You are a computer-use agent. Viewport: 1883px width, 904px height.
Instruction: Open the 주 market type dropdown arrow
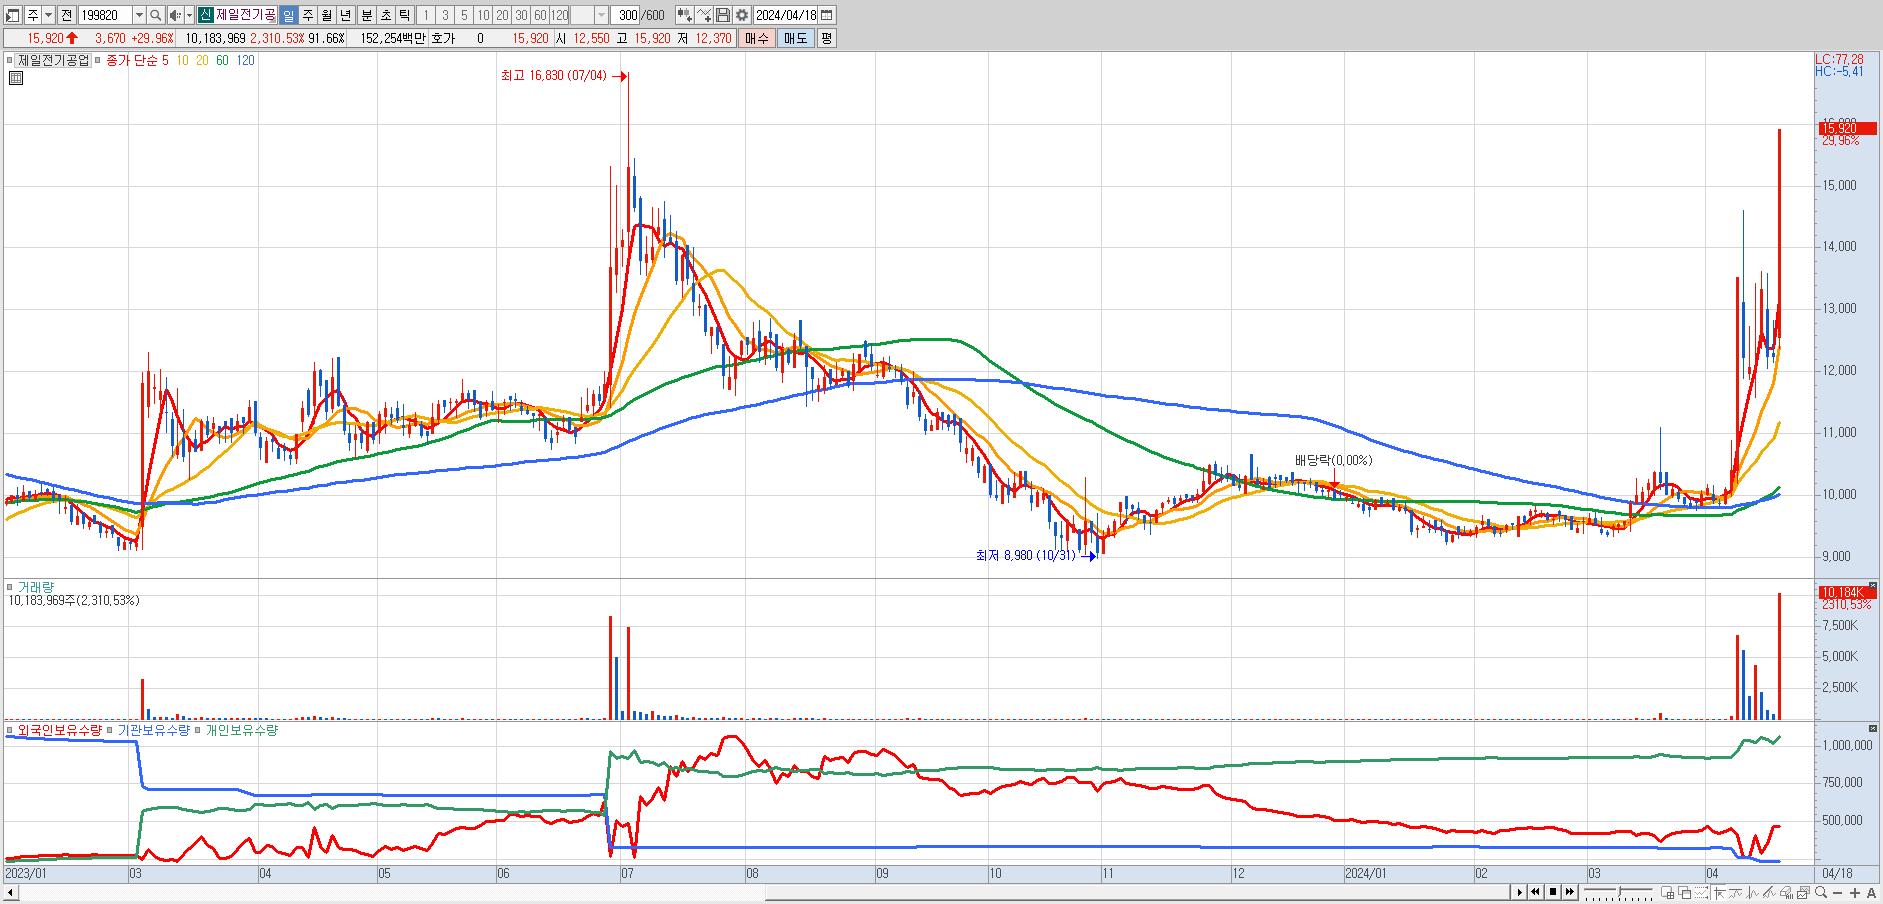[48, 15]
